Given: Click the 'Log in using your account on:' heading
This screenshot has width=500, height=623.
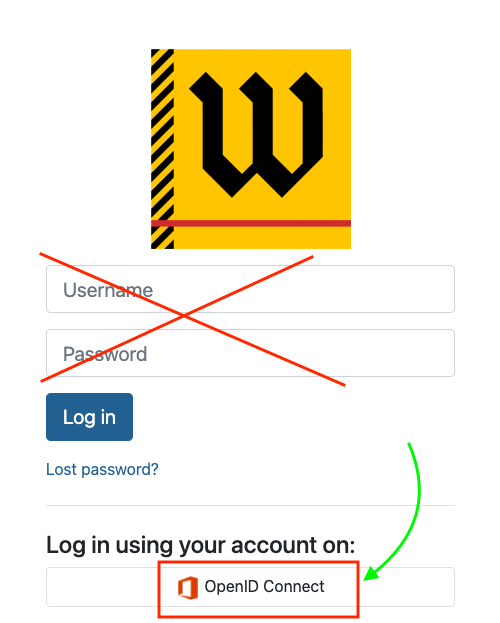Looking at the screenshot, I should pos(200,545).
